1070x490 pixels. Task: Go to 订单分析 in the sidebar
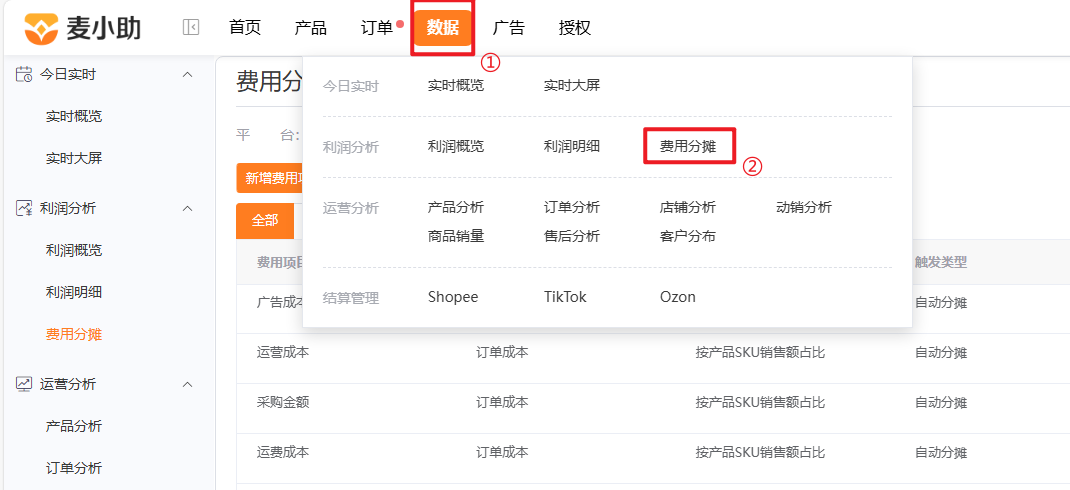74,469
